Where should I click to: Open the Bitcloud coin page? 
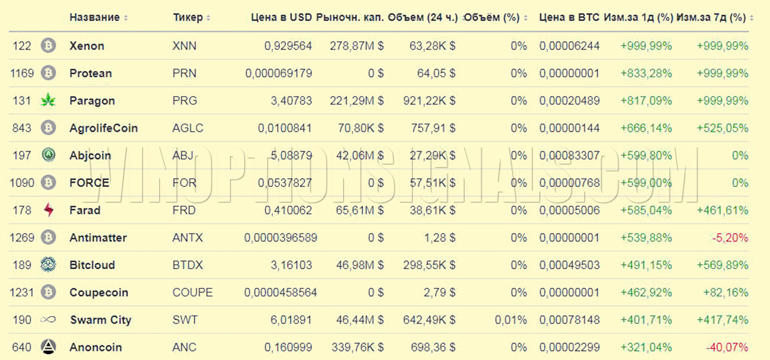click(x=92, y=266)
